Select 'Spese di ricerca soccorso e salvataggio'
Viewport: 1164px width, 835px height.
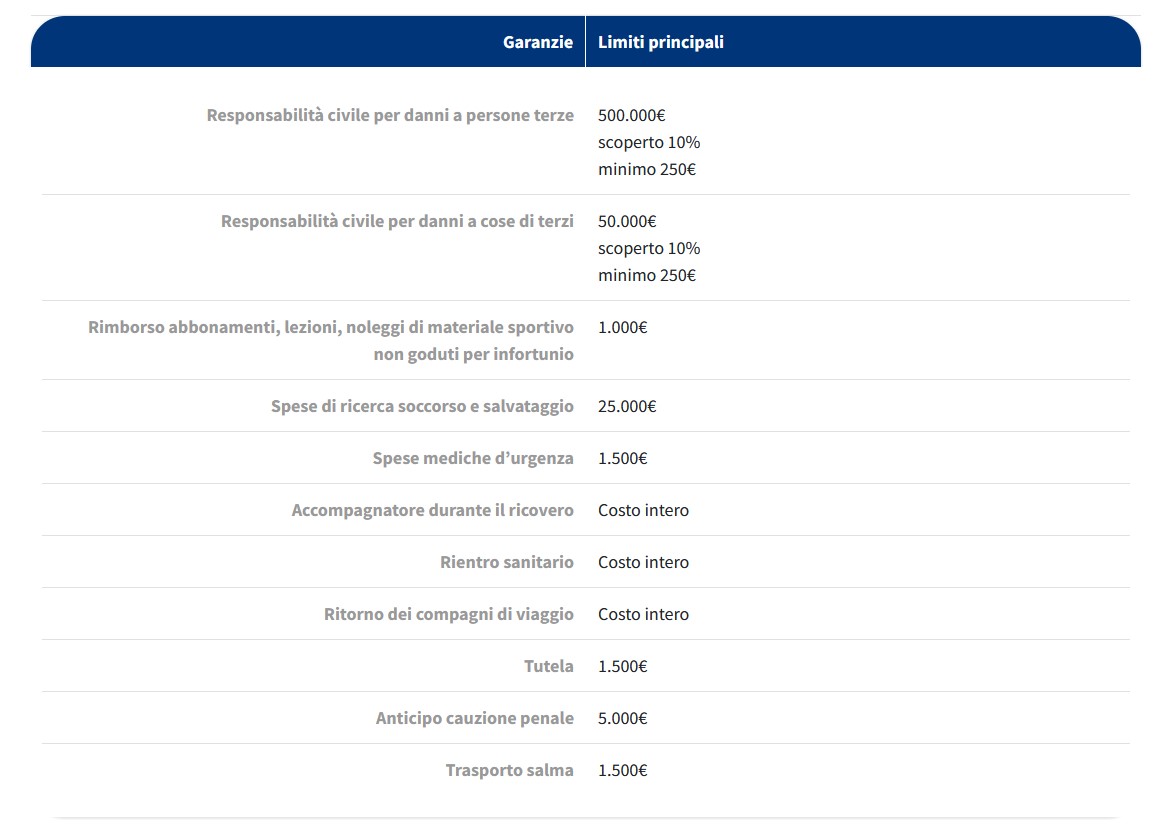click(x=422, y=406)
